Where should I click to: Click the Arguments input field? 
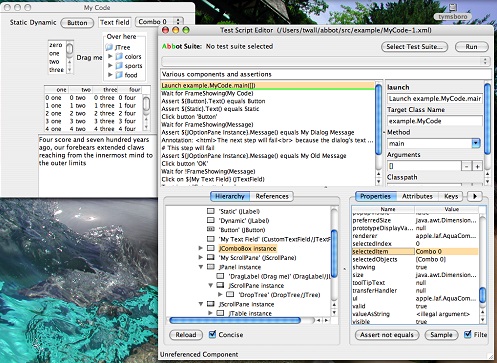(424, 166)
